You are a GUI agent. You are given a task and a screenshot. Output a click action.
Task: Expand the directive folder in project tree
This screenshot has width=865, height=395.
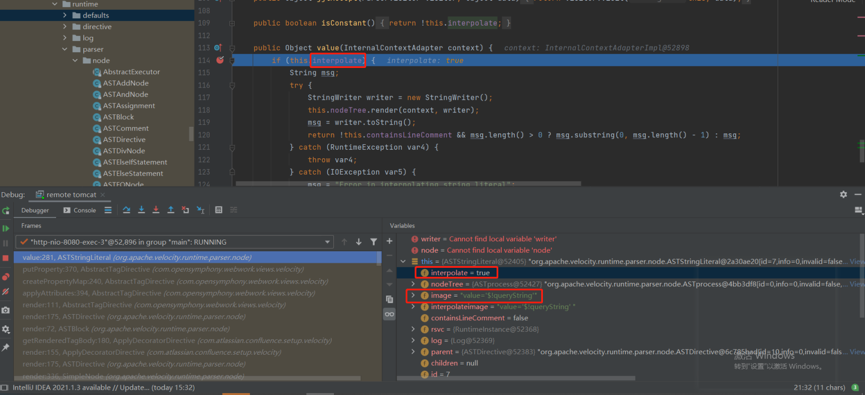coord(65,26)
